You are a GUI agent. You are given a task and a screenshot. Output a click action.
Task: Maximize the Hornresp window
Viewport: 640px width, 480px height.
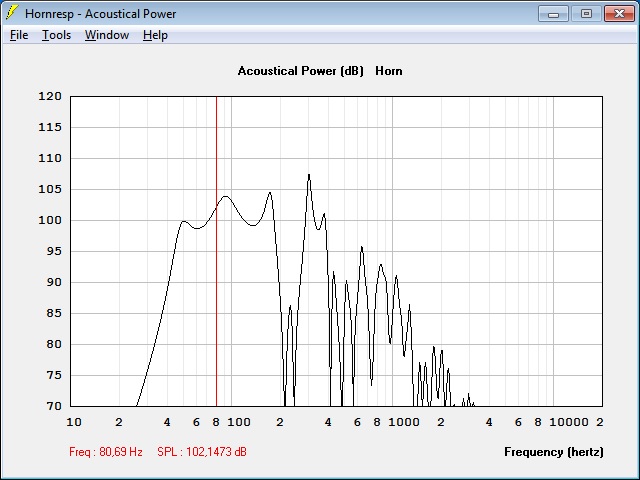pos(586,14)
